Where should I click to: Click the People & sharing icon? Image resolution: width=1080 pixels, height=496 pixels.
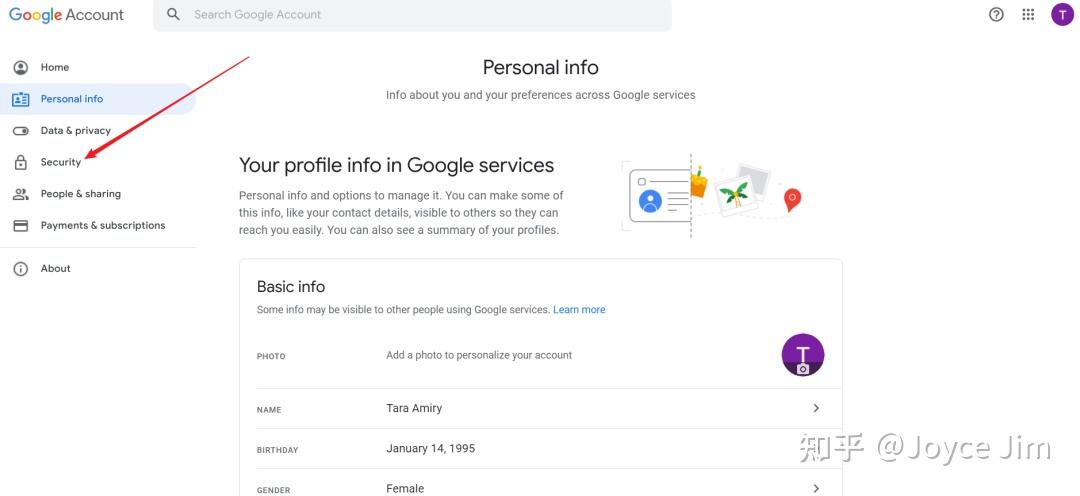pos(20,194)
